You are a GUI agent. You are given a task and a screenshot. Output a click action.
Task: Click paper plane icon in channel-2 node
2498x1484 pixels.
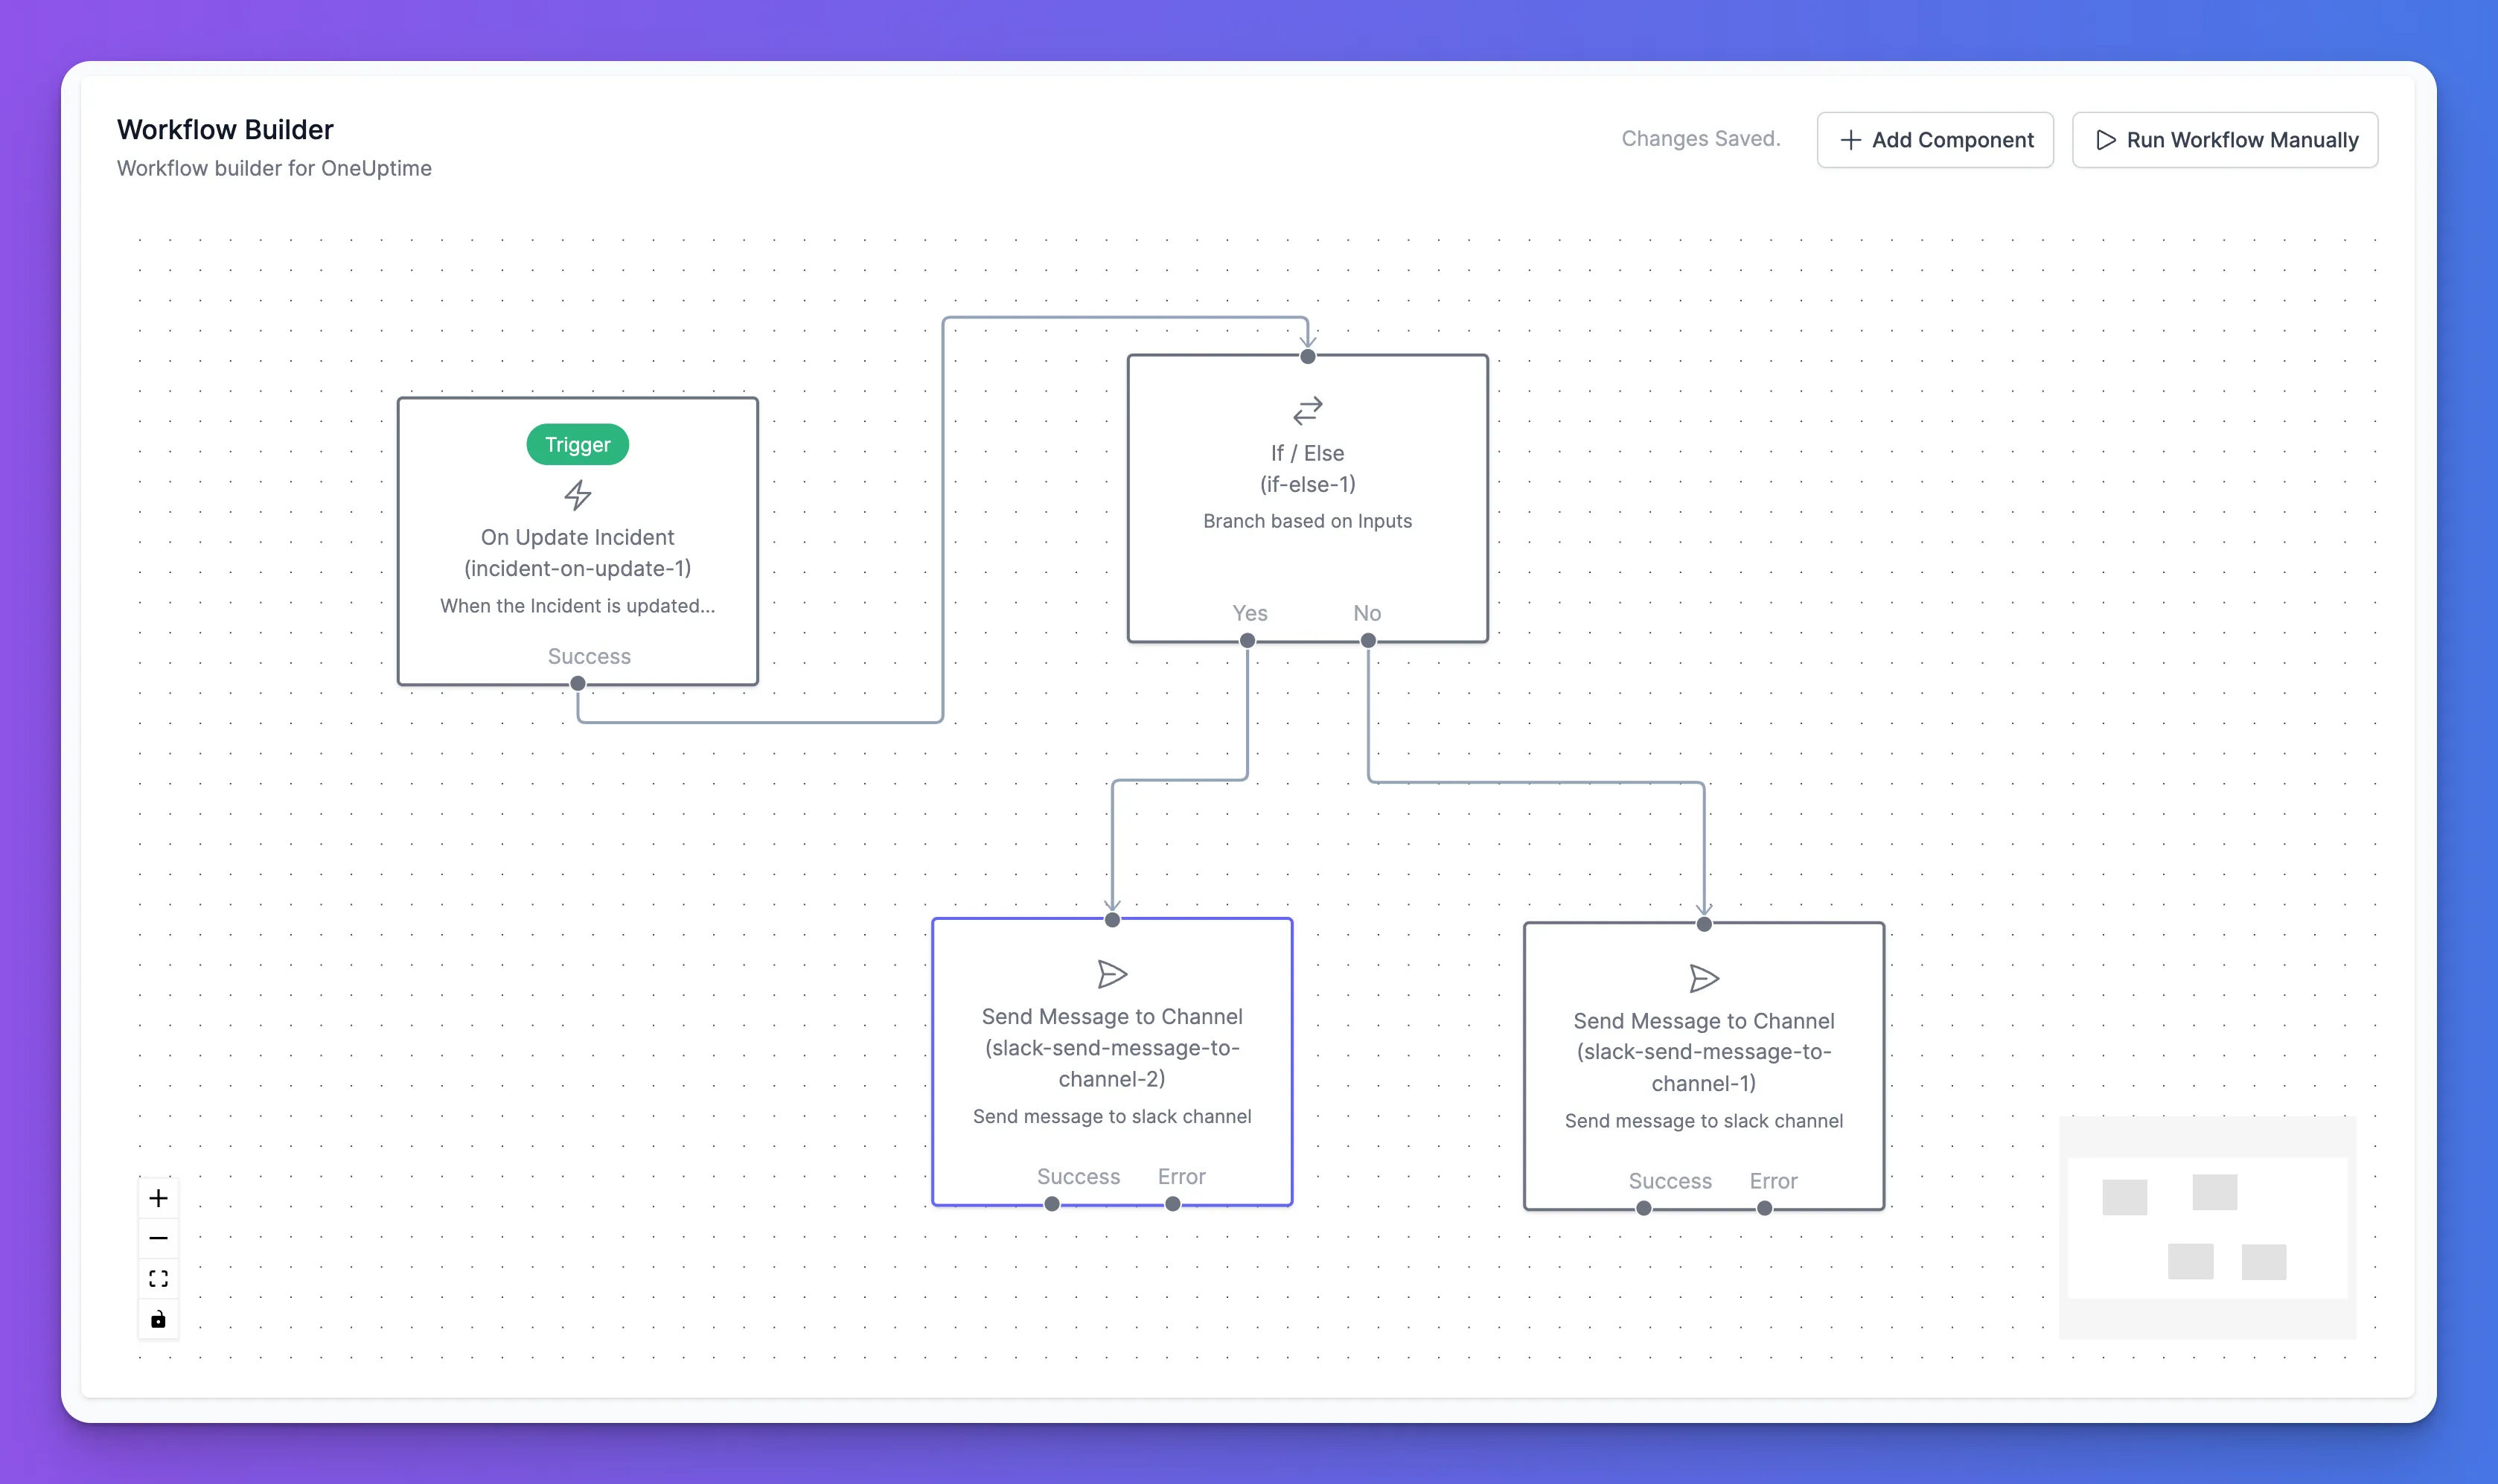[x=1112, y=974]
